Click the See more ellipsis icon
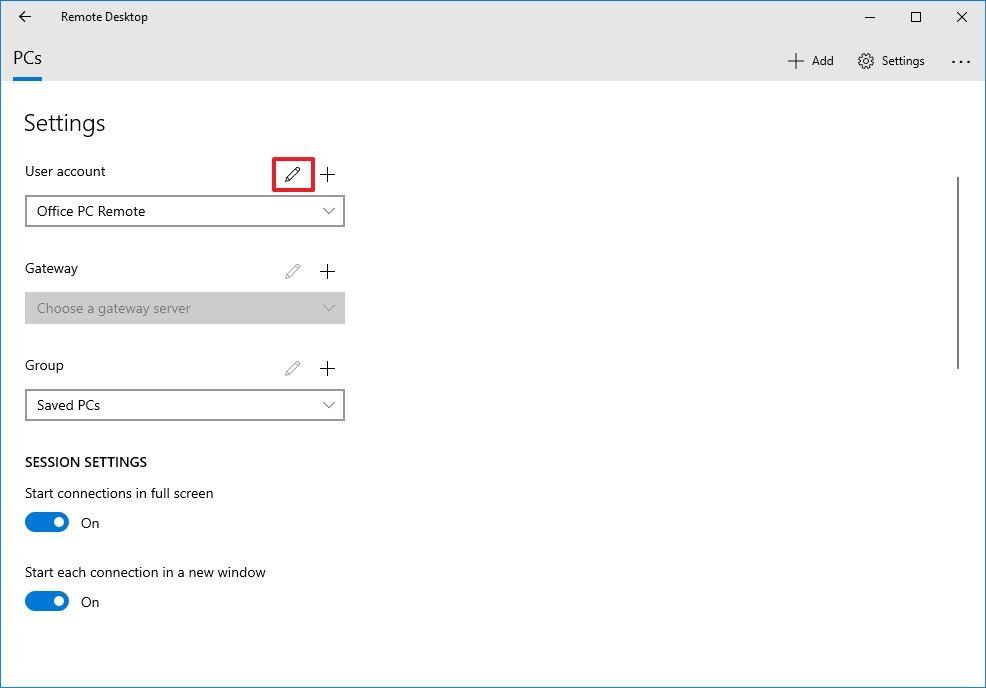 click(960, 61)
